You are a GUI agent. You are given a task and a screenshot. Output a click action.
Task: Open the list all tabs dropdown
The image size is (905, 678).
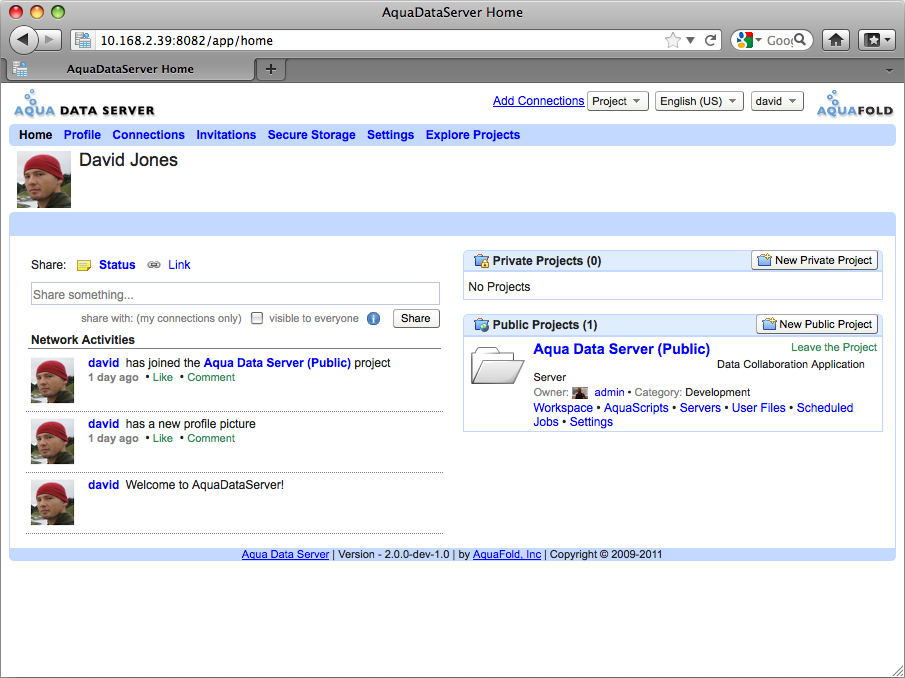pyautogui.click(x=889, y=70)
